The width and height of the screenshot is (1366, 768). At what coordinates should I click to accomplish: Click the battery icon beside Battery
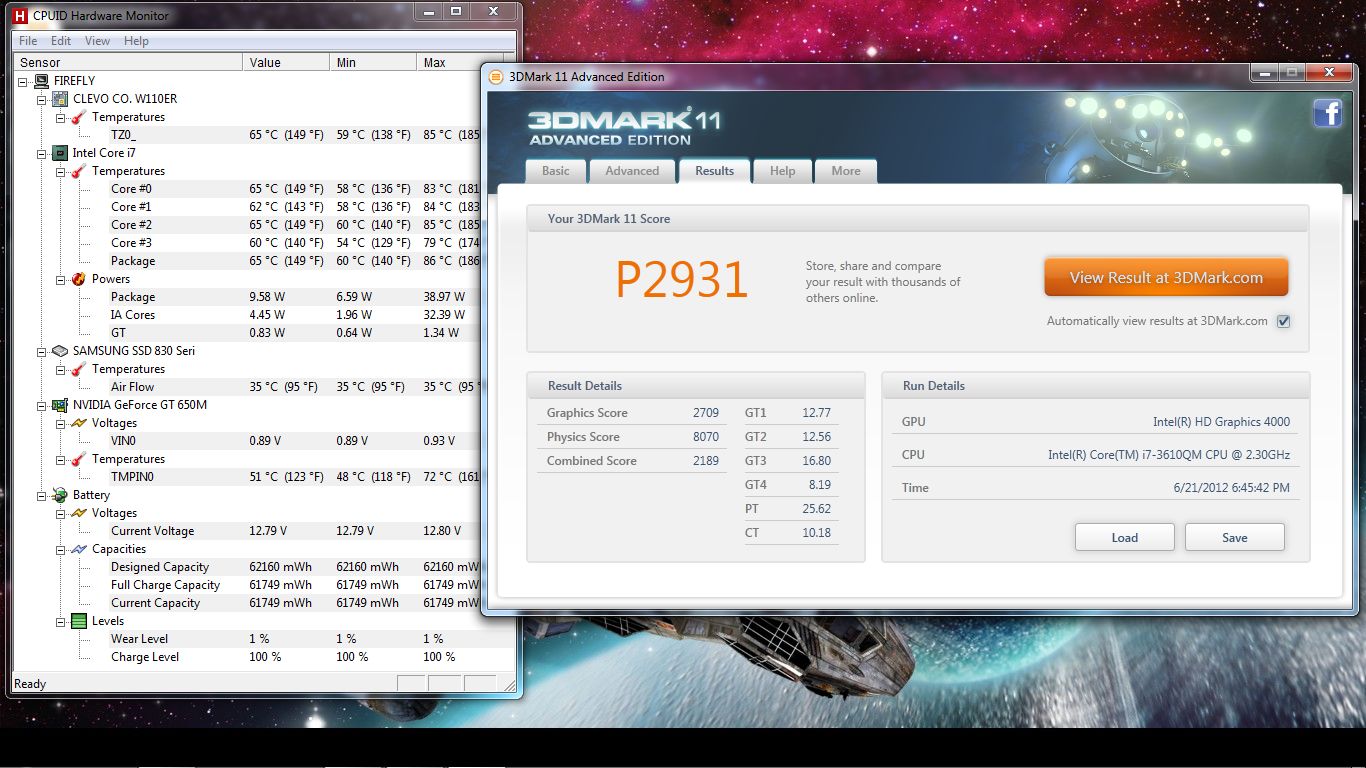(60, 495)
